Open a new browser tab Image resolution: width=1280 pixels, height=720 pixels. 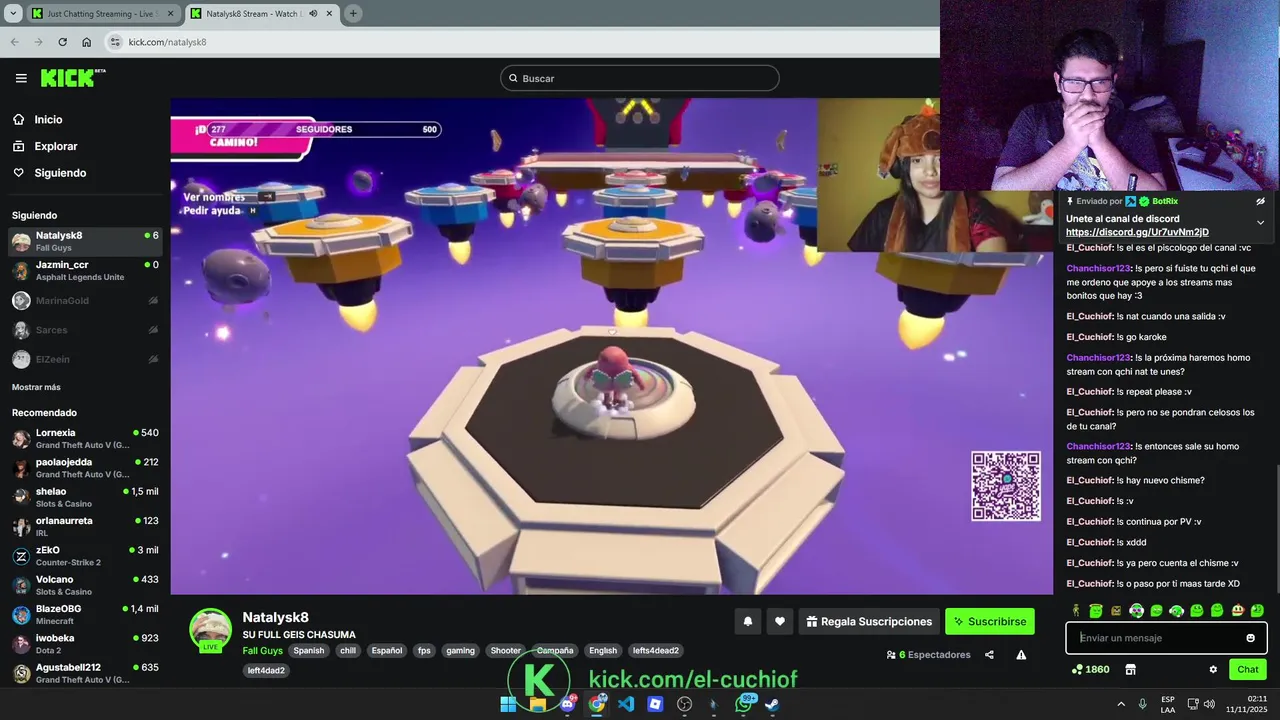point(353,14)
